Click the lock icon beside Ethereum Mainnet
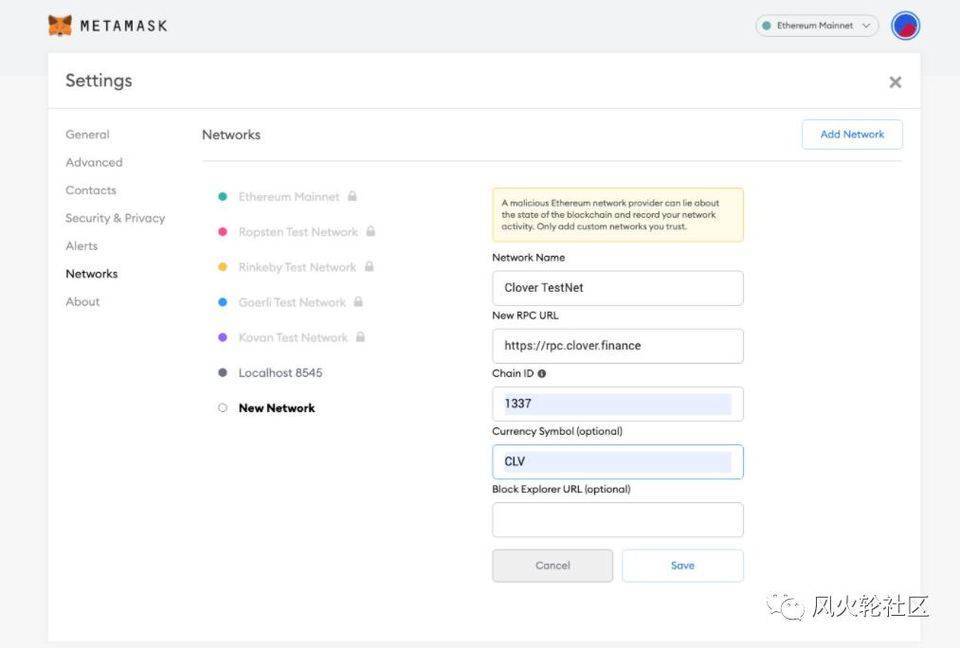Screen dimensions: 960x648 [352, 196]
